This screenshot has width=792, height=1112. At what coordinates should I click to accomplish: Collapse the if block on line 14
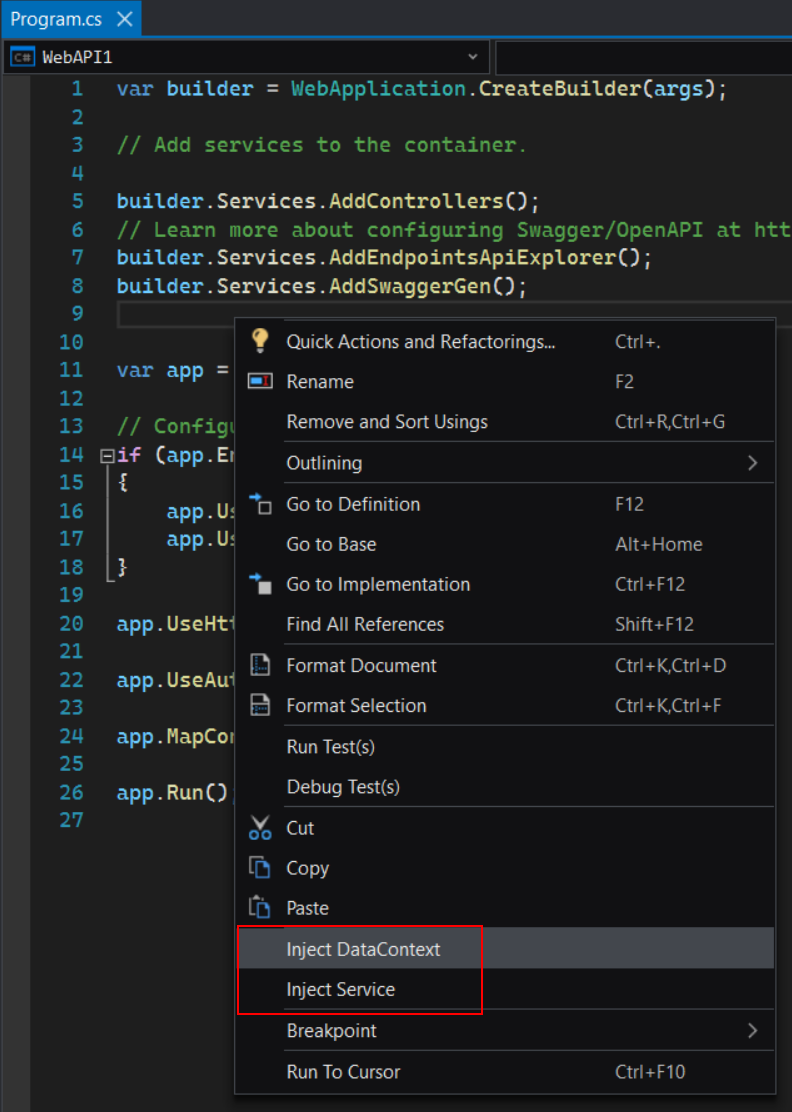tap(107, 456)
